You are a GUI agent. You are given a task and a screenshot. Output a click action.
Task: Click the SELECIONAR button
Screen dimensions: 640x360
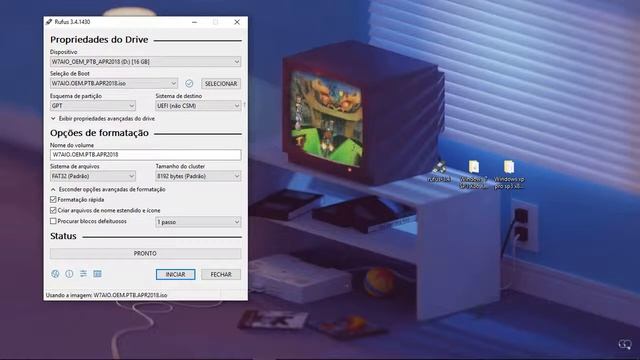coord(221,83)
